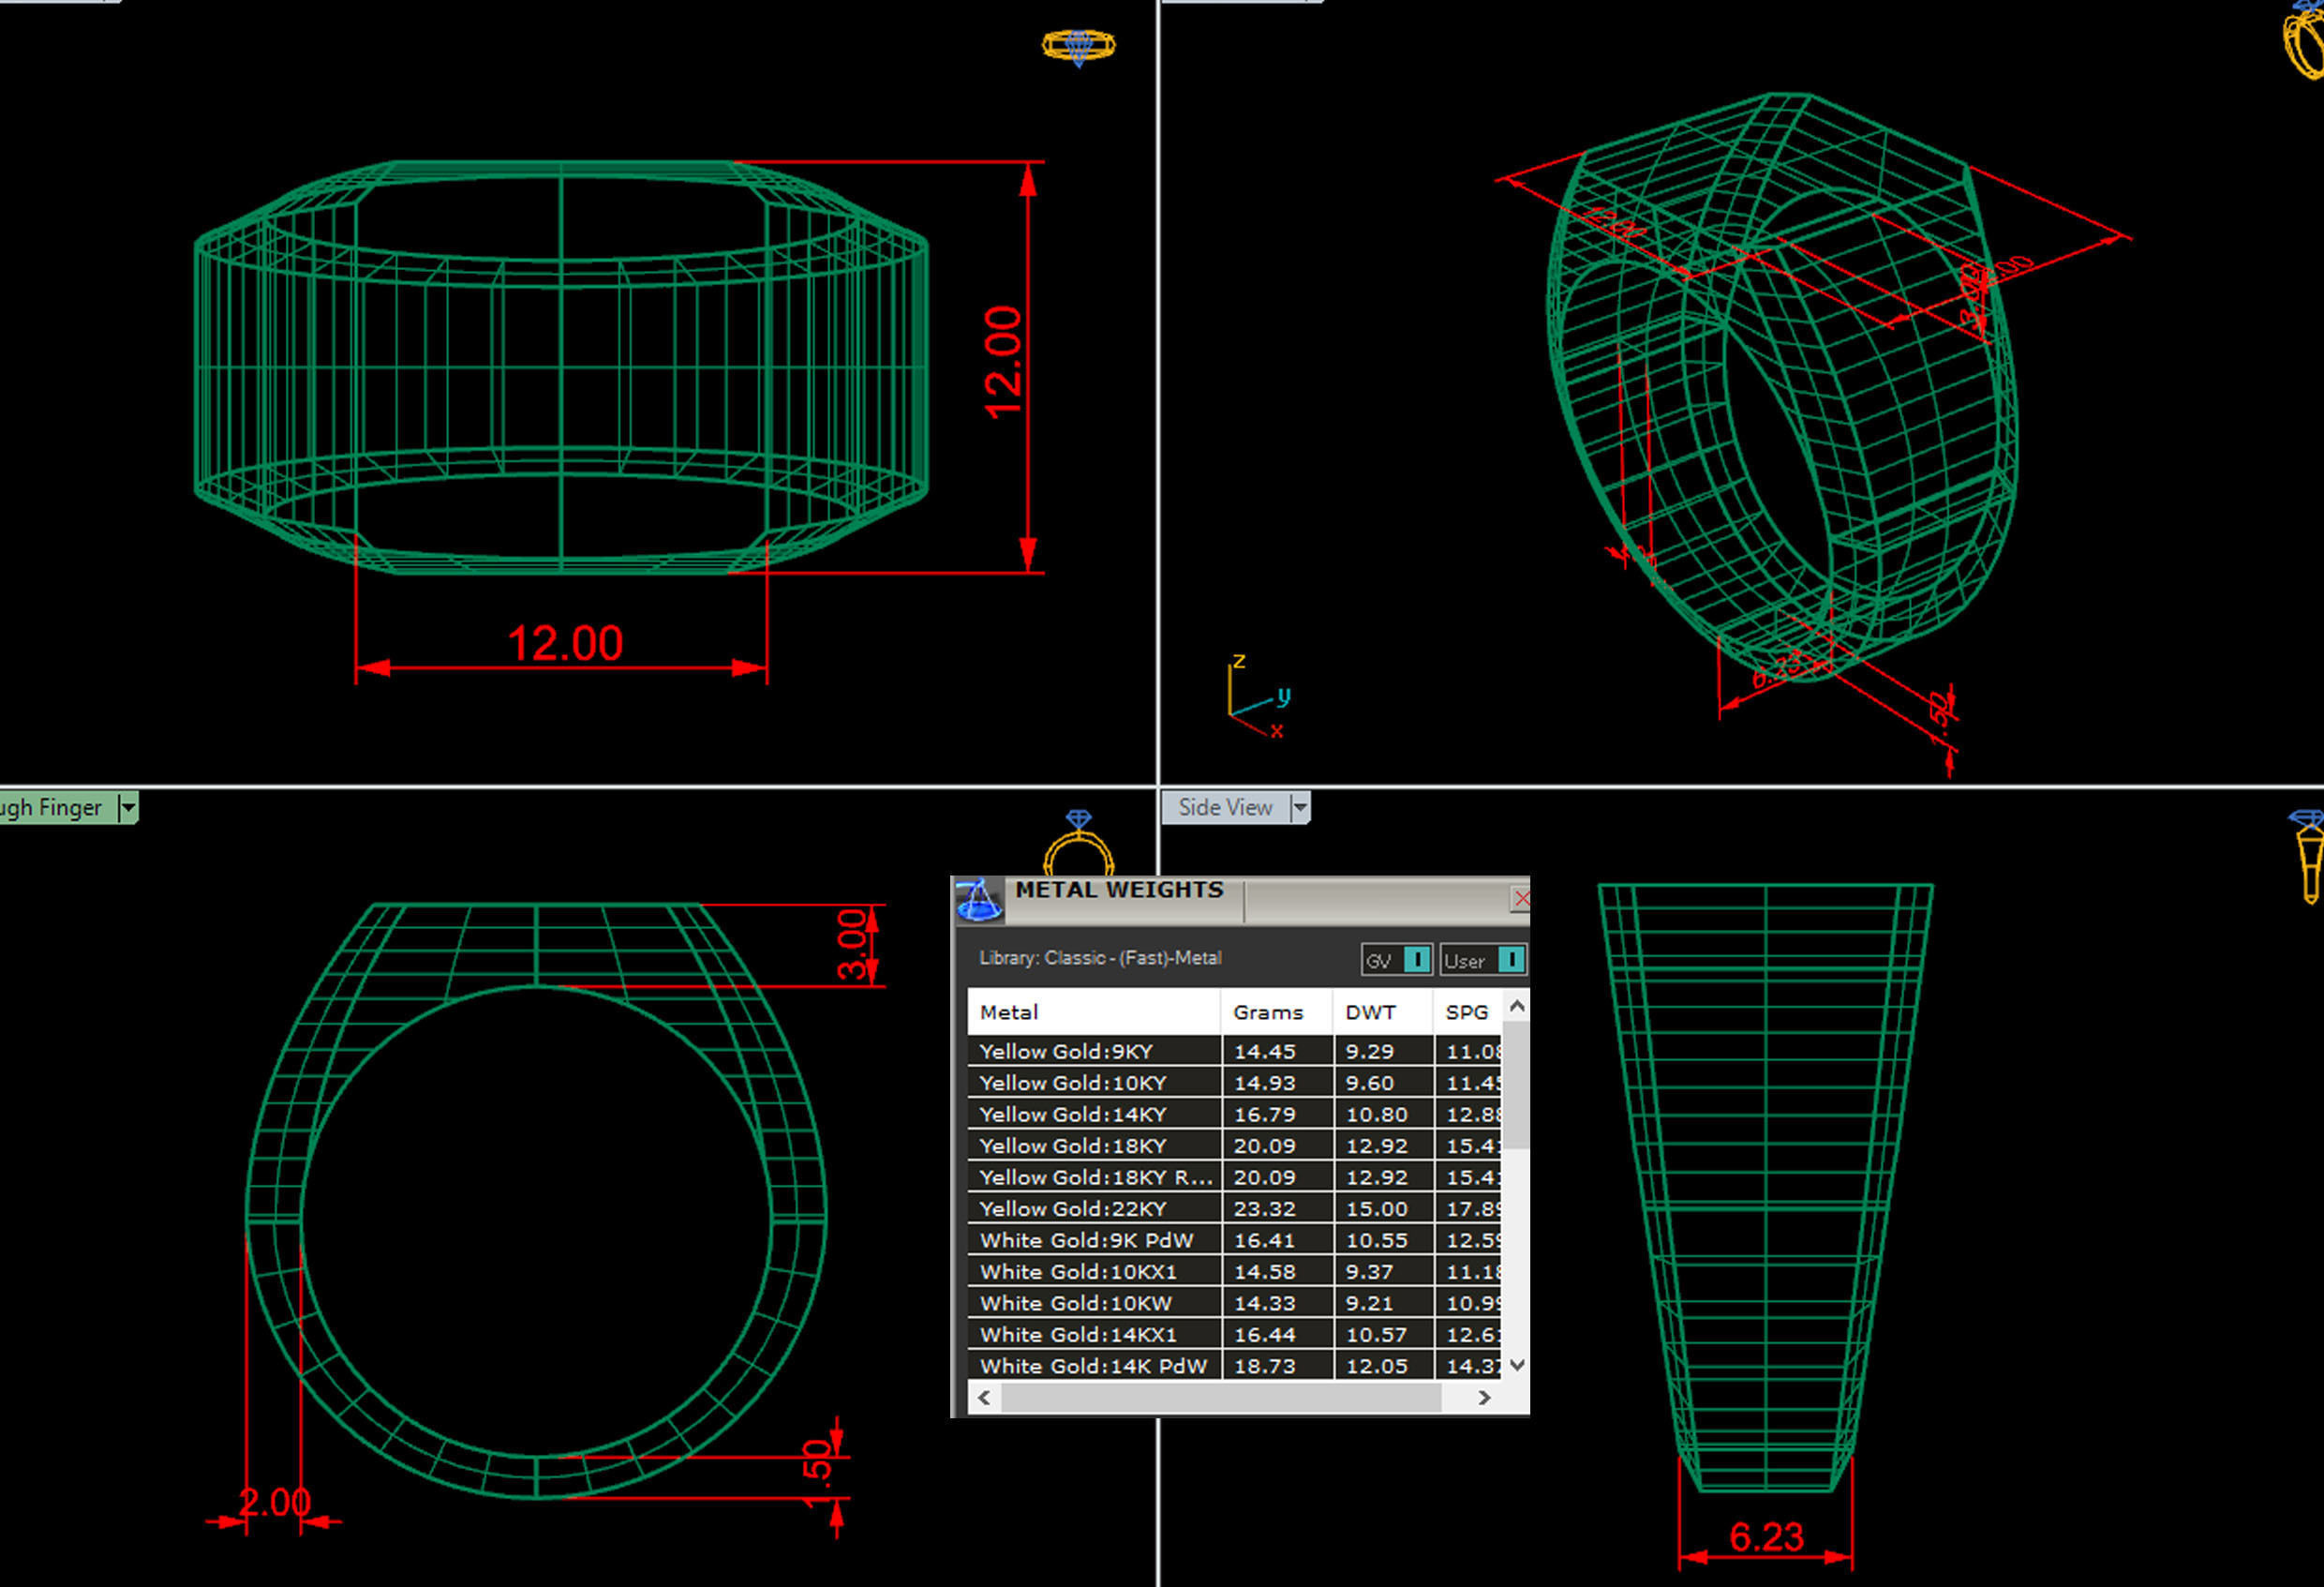Screen dimensions: 2324x1587
Task: Click the 2.00 dimension in through-finger view
Action: 275,1502
